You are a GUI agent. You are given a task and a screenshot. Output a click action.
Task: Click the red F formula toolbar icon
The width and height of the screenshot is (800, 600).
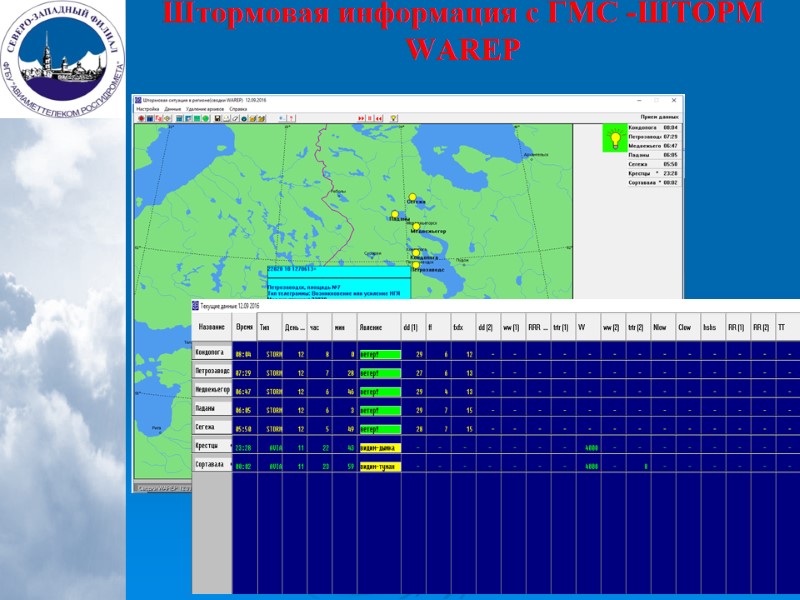(x=159, y=118)
